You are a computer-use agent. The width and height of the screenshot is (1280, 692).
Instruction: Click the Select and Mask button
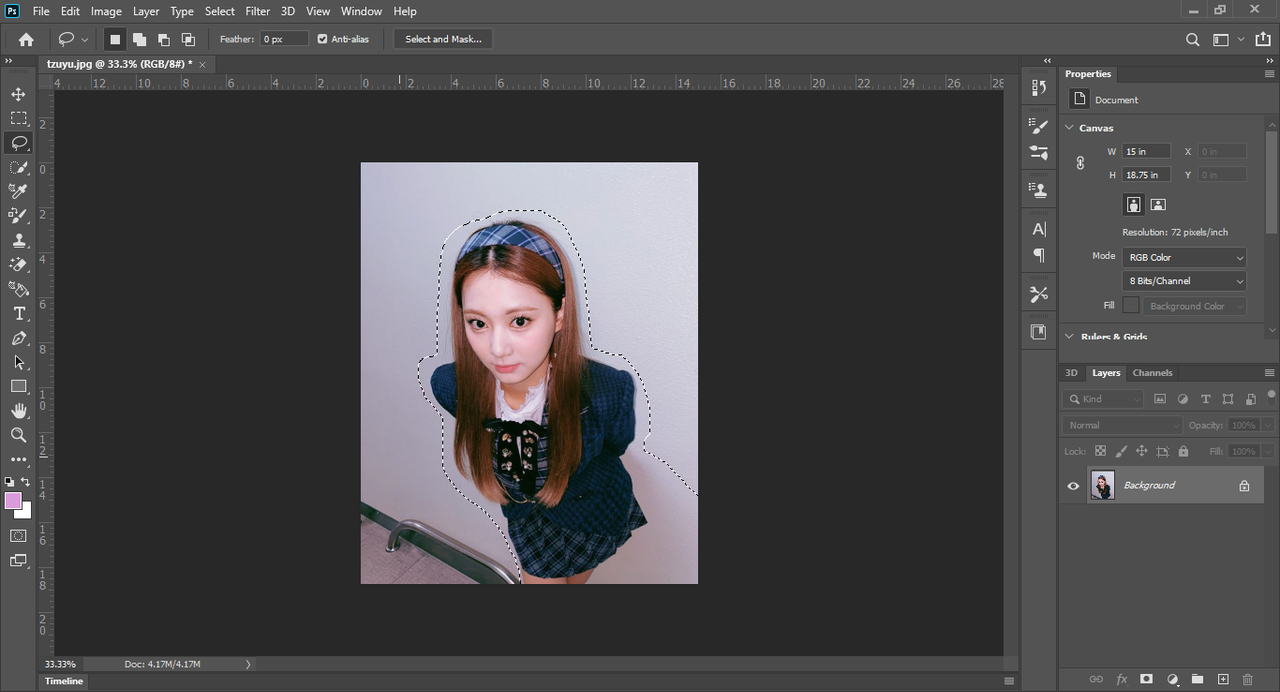443,39
